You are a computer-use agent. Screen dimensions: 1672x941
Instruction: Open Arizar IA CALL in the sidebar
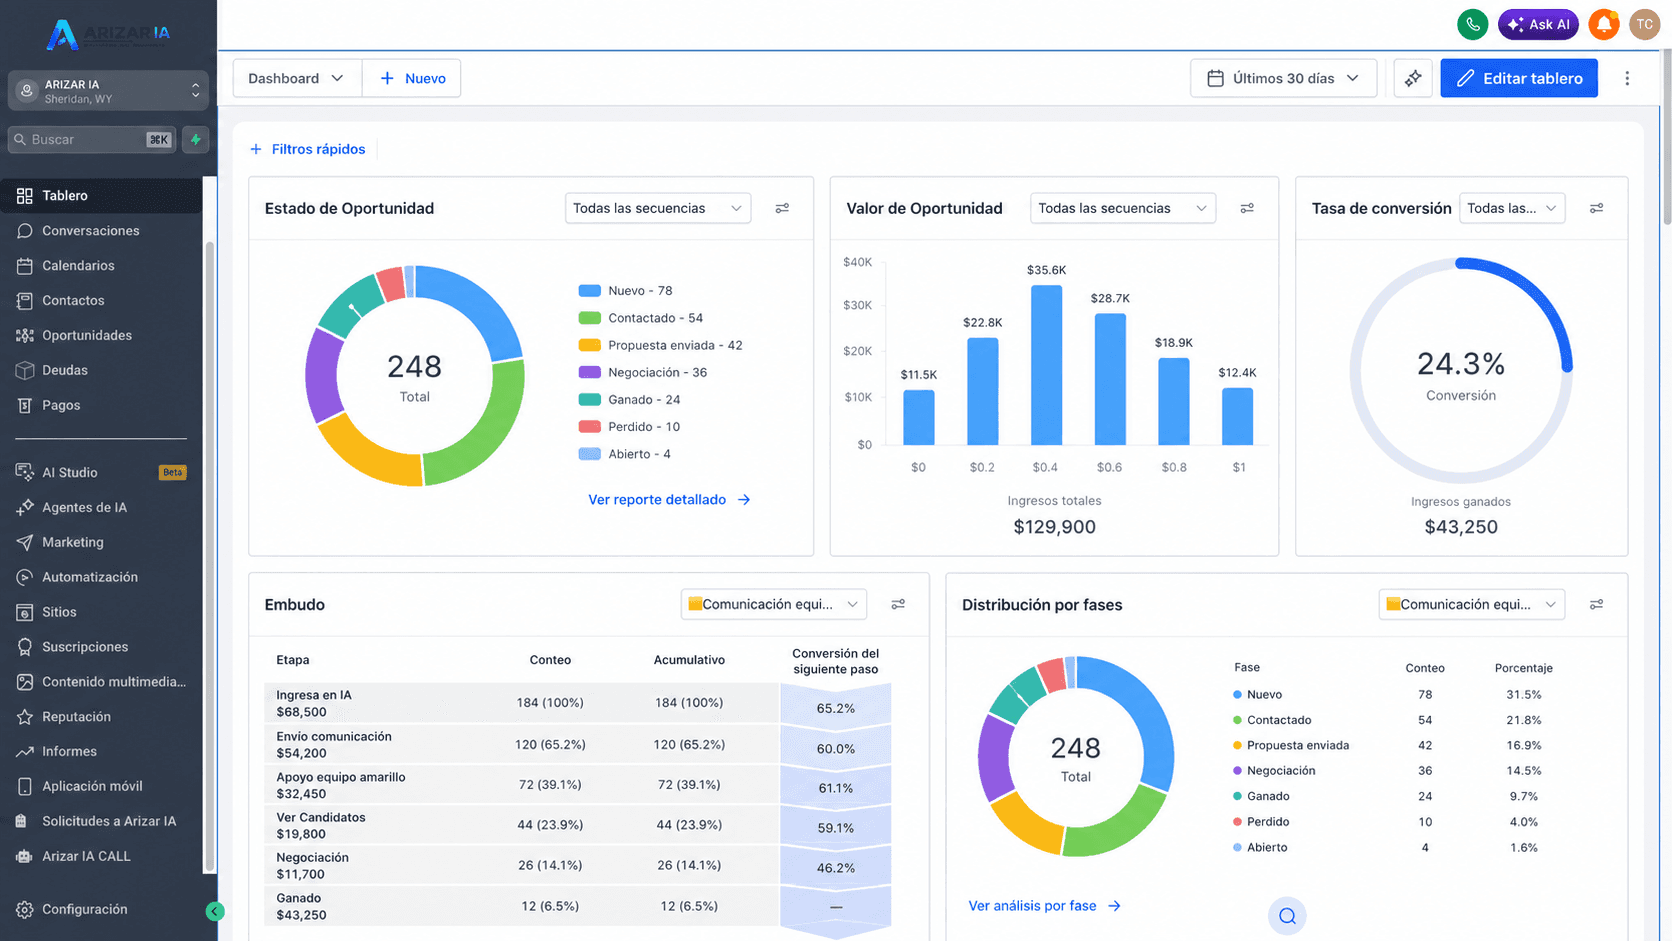[x=102, y=856]
